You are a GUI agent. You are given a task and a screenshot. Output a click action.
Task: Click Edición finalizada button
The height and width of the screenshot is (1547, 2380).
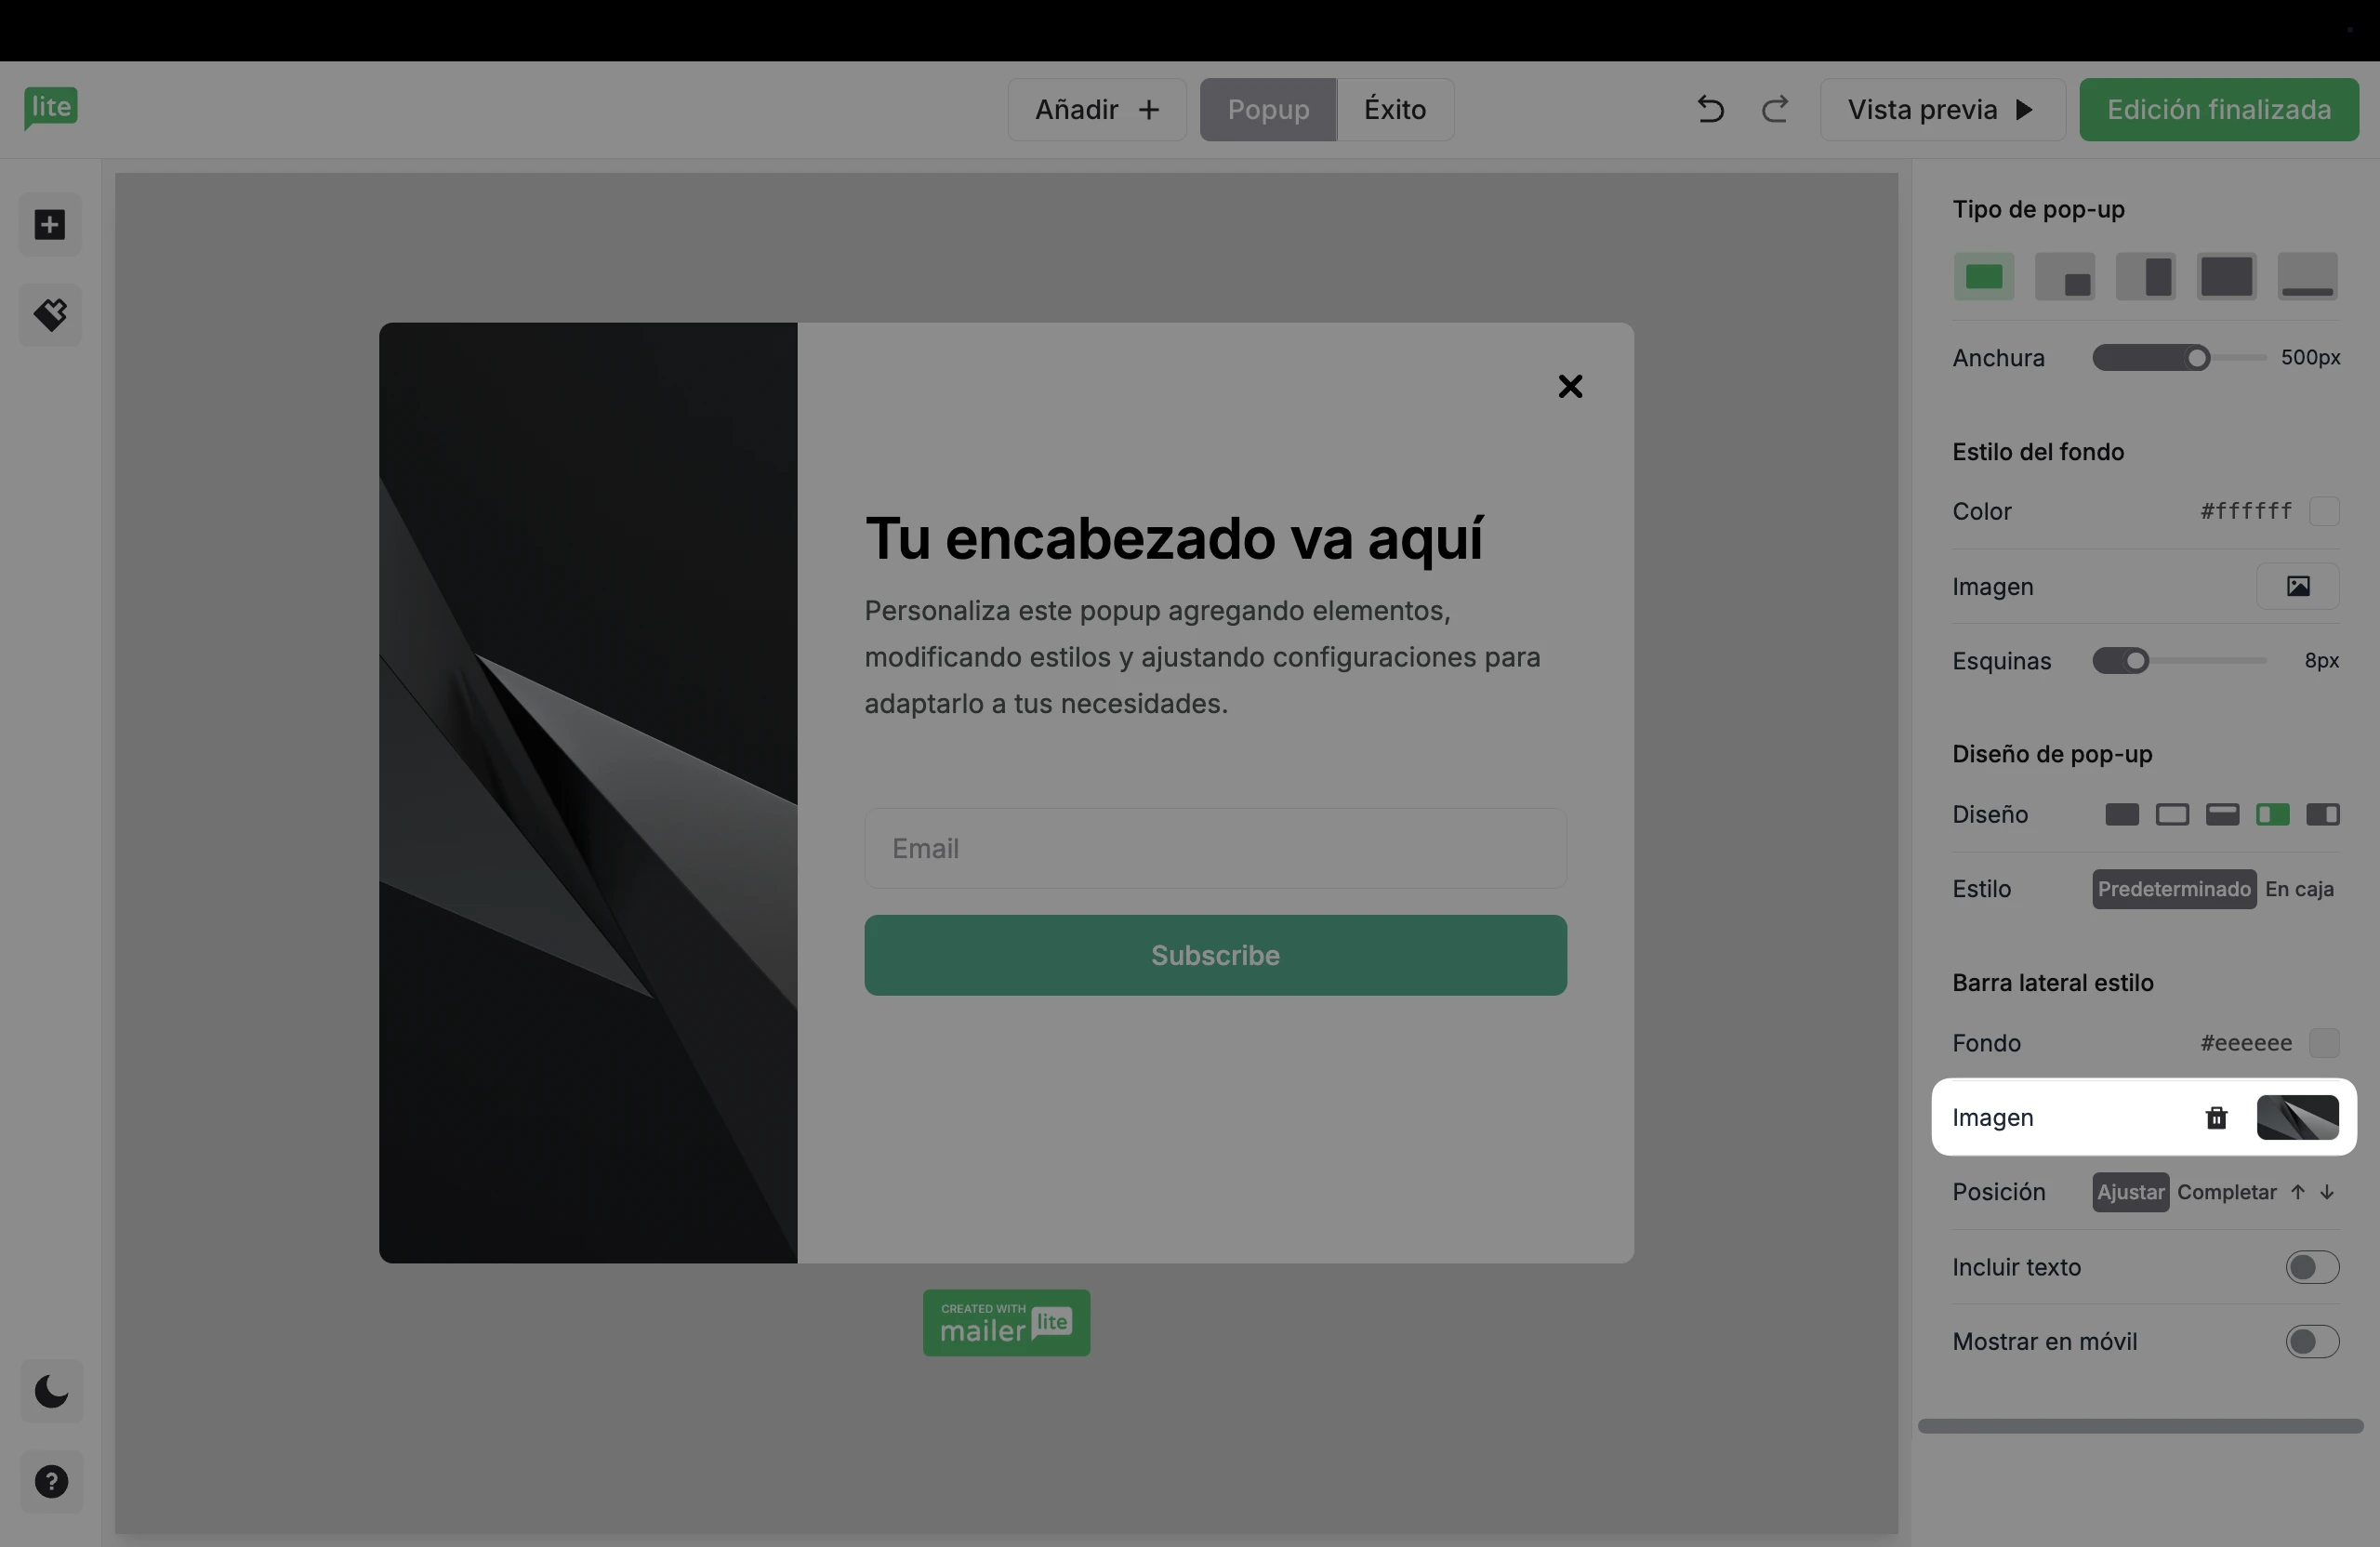2219,109
